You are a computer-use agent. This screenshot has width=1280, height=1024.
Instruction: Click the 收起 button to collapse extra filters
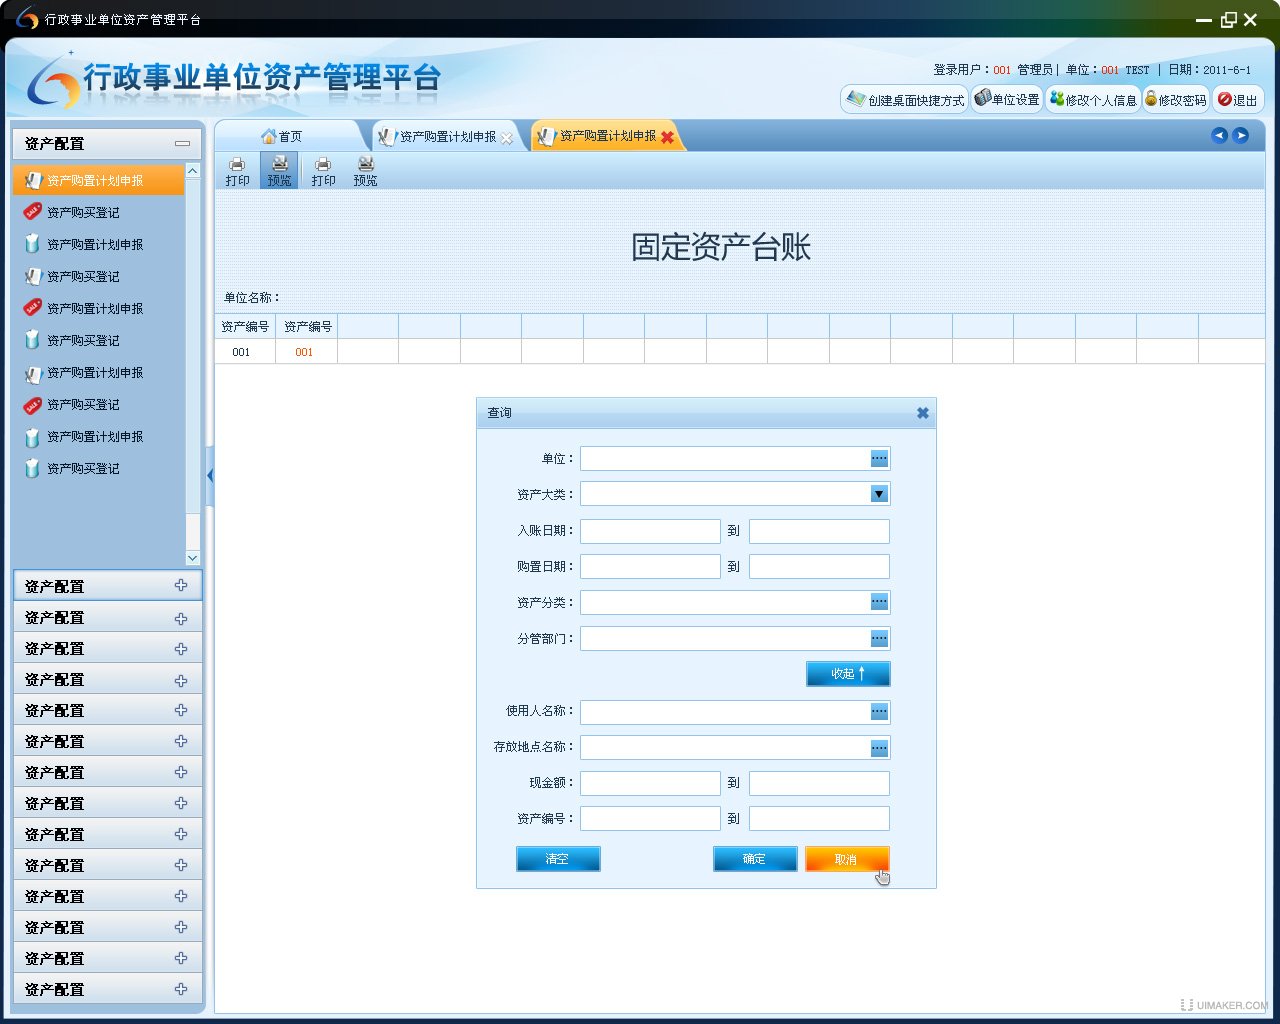pyautogui.click(x=848, y=674)
